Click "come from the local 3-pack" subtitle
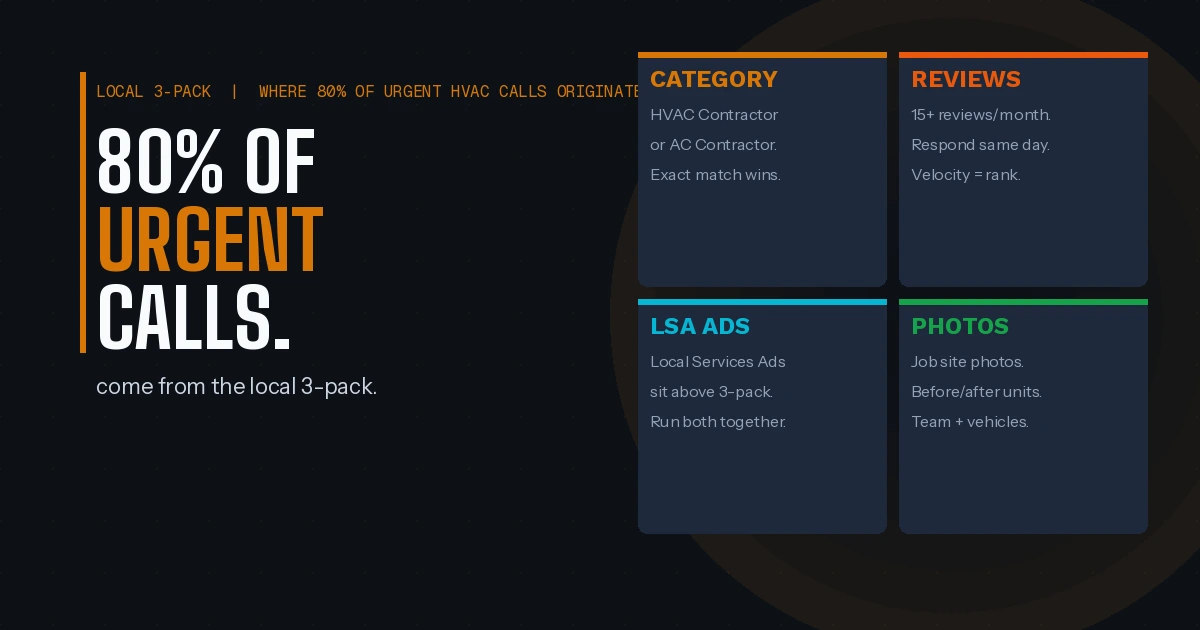The height and width of the screenshot is (630, 1200). click(x=236, y=387)
